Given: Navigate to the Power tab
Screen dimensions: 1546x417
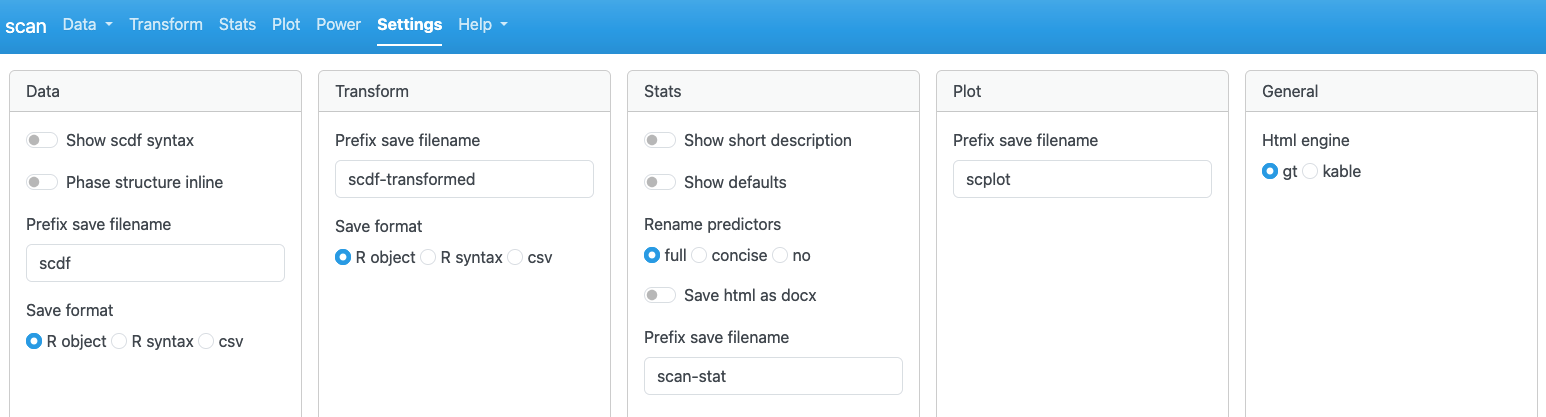Looking at the screenshot, I should [x=338, y=24].
